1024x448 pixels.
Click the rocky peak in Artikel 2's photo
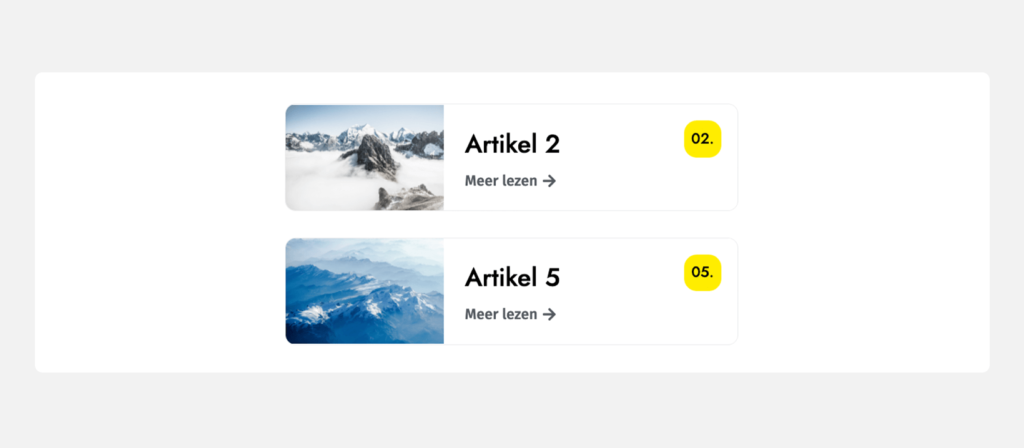(x=375, y=155)
